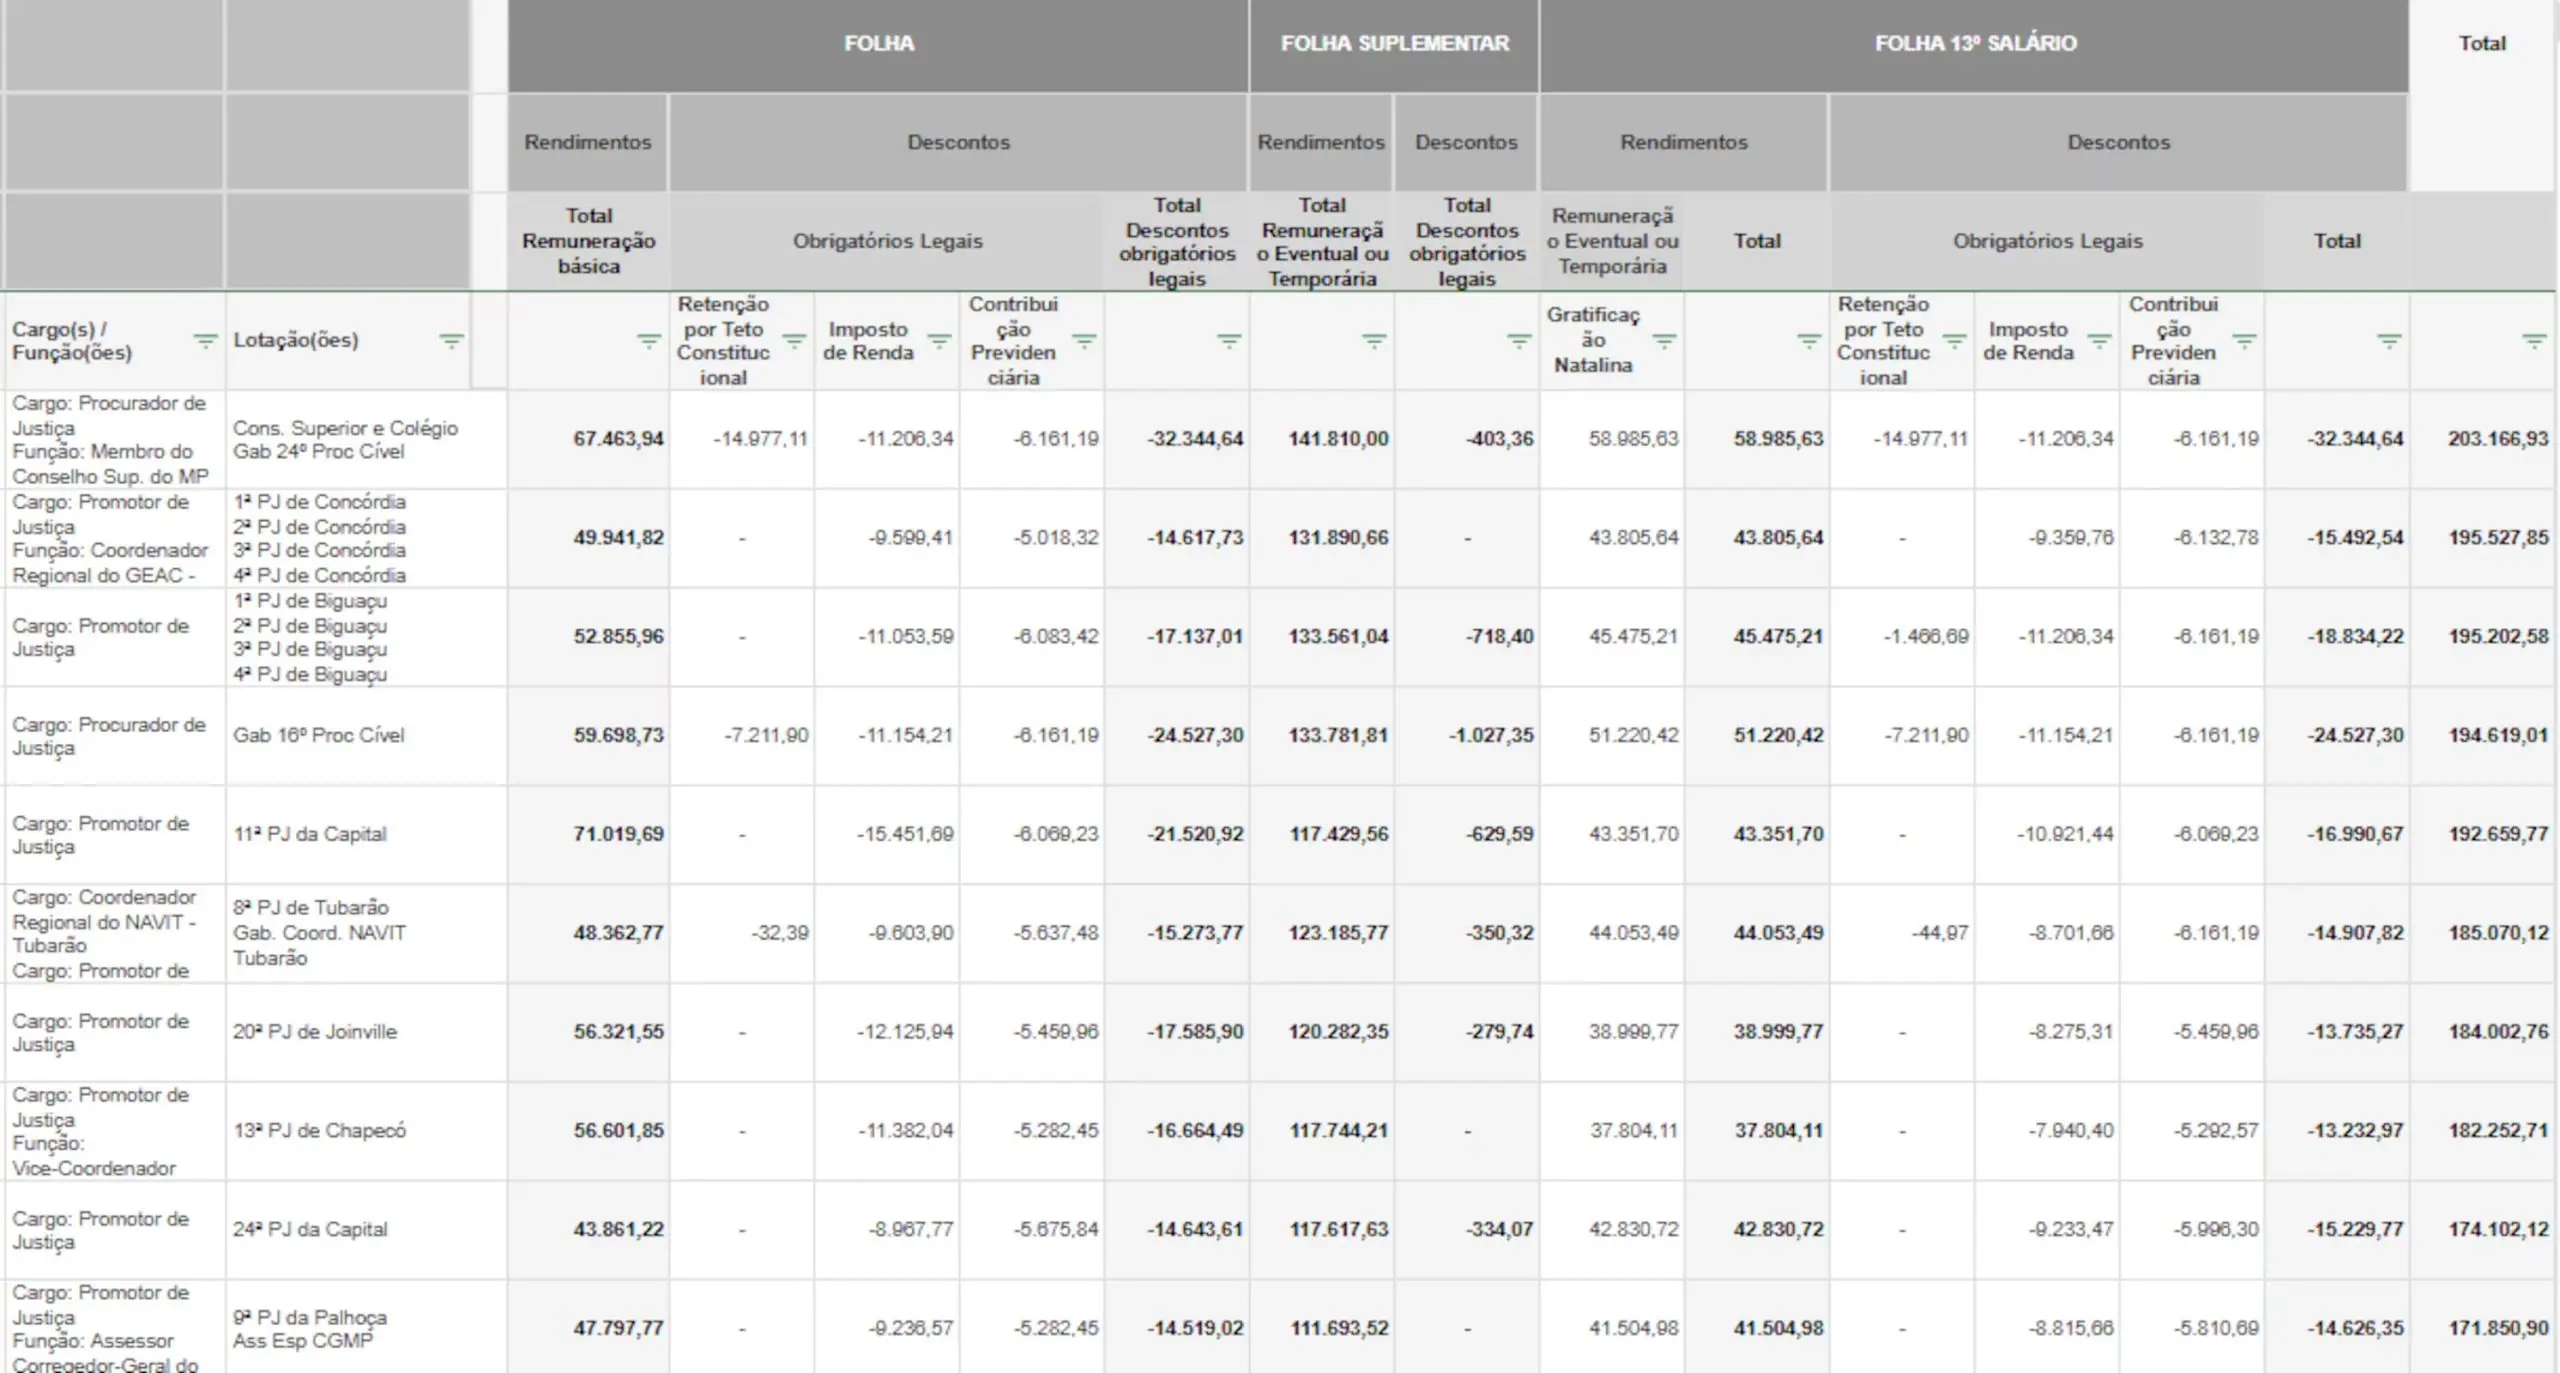Filter 13º Salário Descontos Total column

click(x=2389, y=341)
